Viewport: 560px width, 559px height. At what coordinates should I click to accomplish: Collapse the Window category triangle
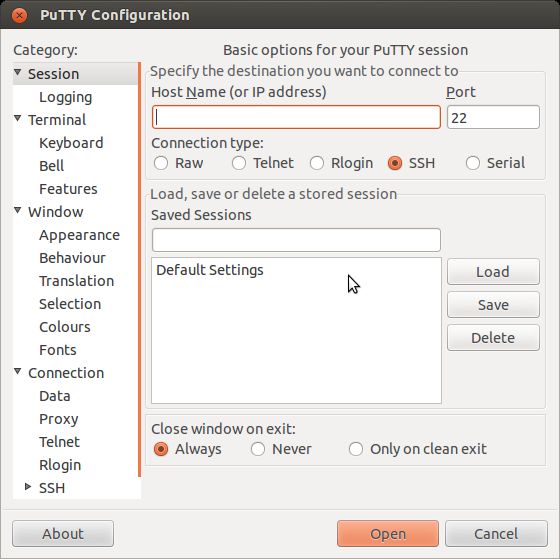pyautogui.click(x=18, y=210)
